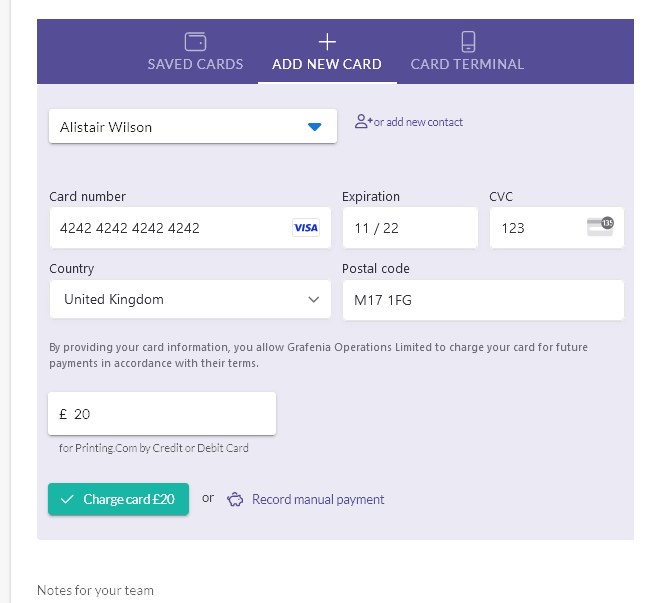Open the Alistair Wilson contact dropdown
Screen dimensions: 645x603
pos(193,126)
